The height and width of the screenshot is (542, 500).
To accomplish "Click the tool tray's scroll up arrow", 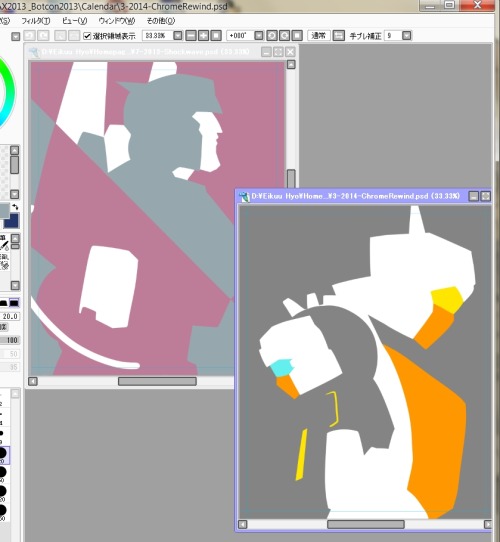I will [15, 238].
